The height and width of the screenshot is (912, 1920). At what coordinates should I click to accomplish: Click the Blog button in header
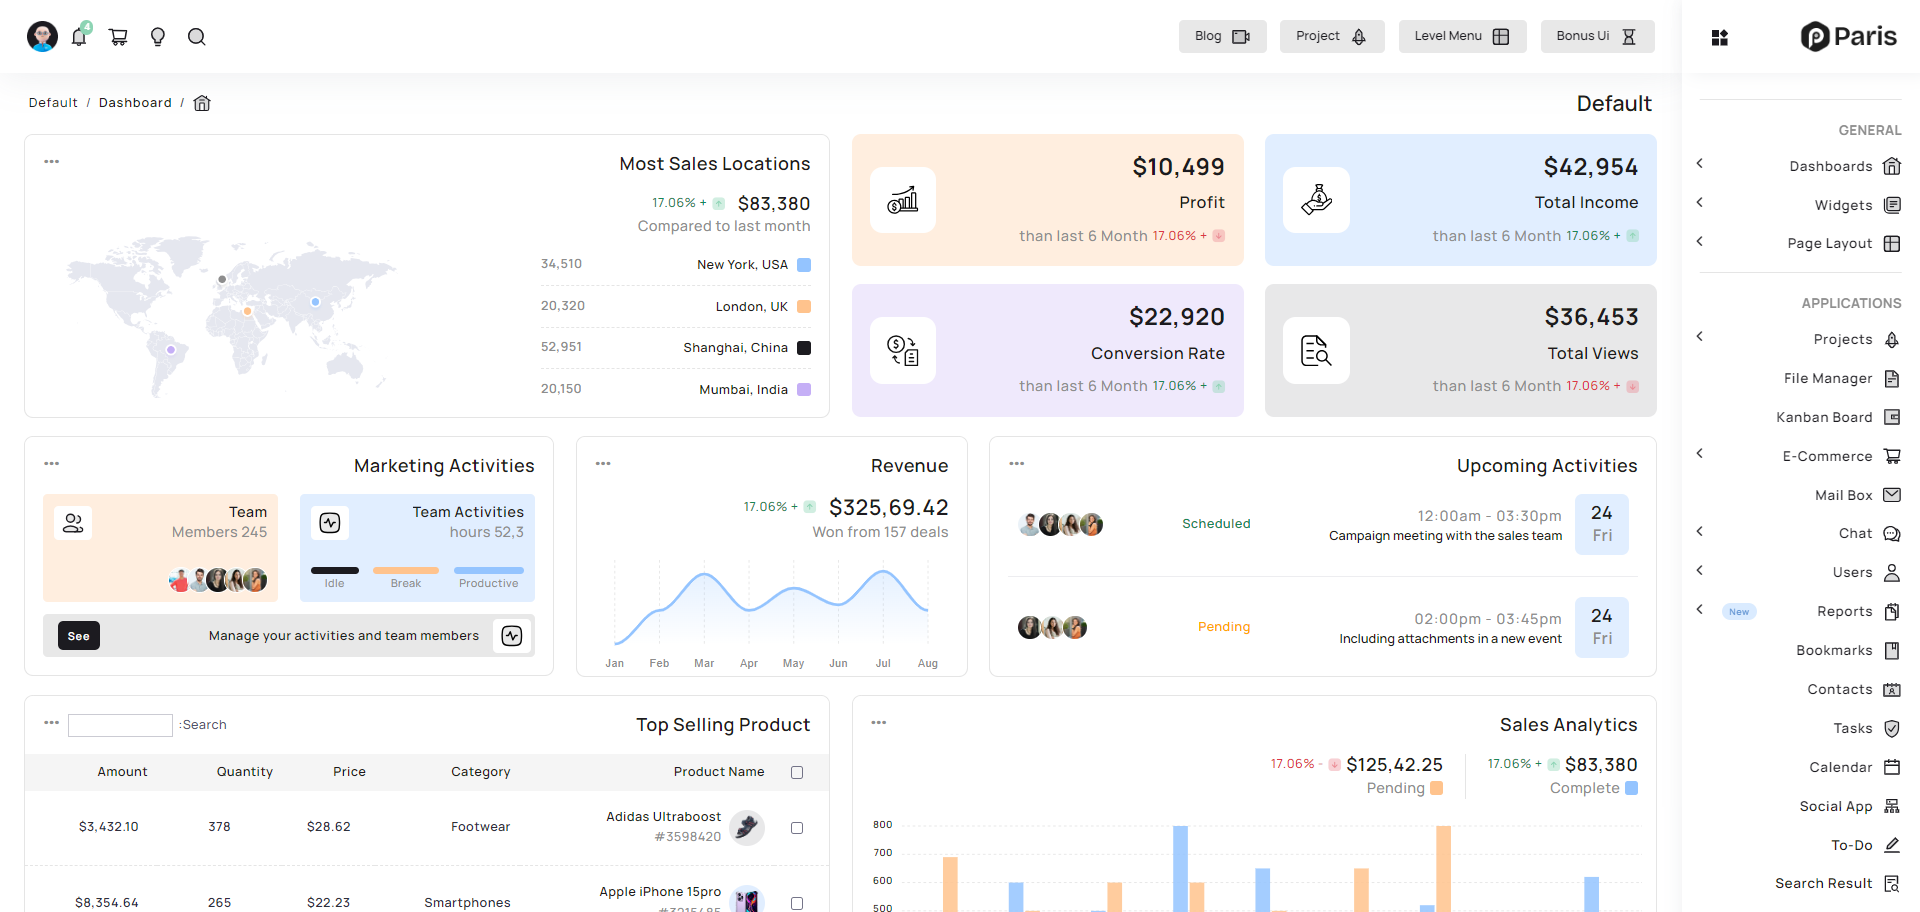click(1222, 36)
